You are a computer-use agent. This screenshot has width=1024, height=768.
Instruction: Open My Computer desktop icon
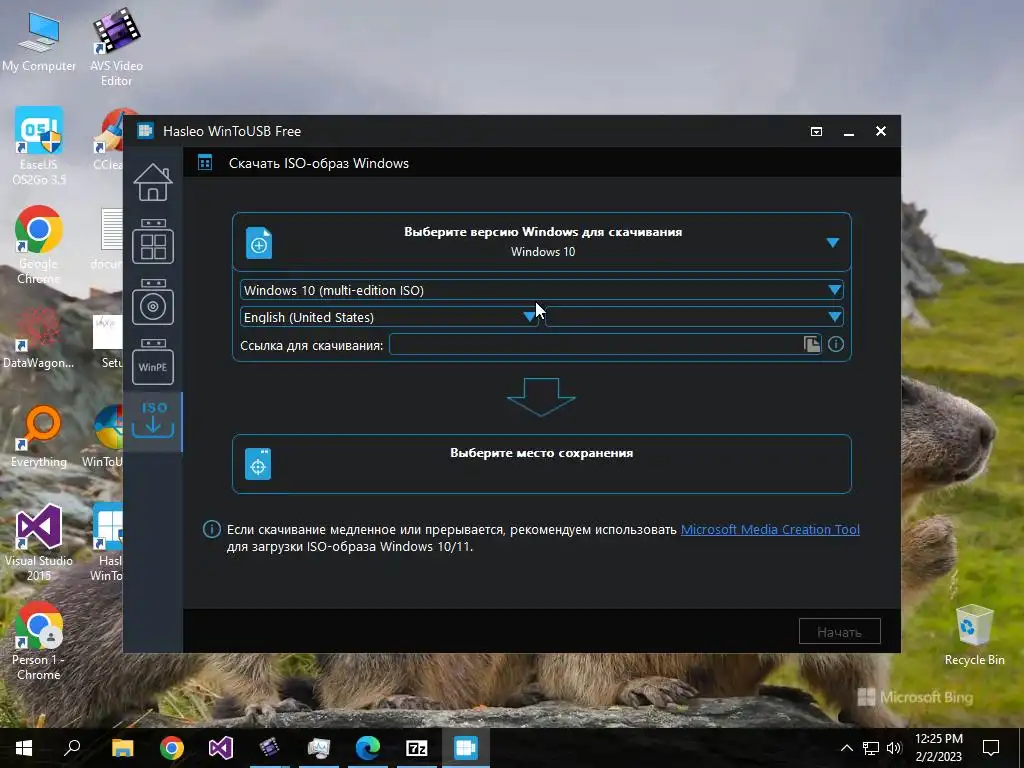click(39, 41)
